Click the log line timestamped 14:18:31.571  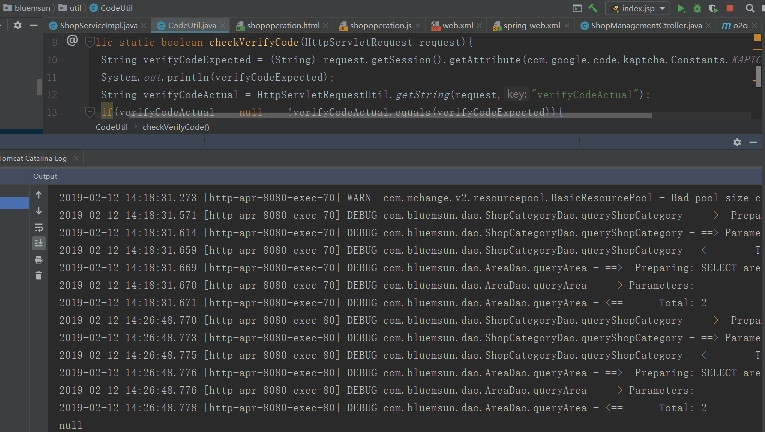tap(410, 215)
